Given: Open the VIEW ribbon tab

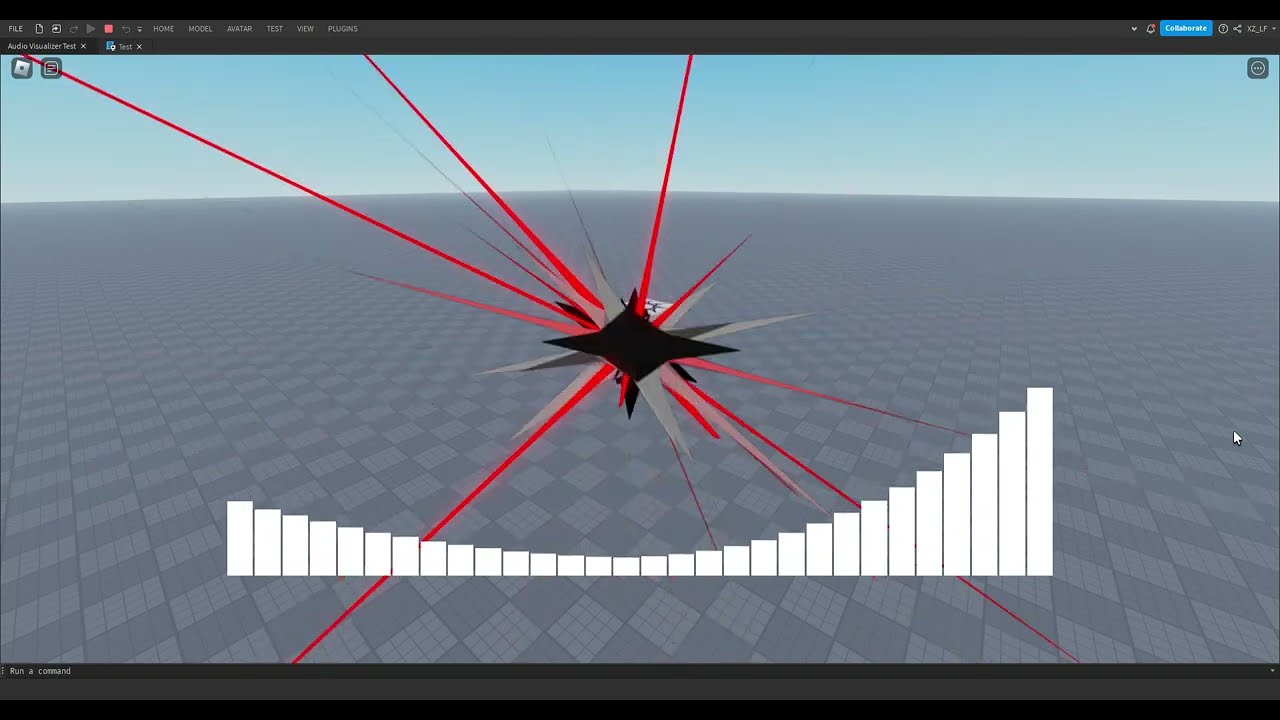Looking at the screenshot, I should [305, 29].
